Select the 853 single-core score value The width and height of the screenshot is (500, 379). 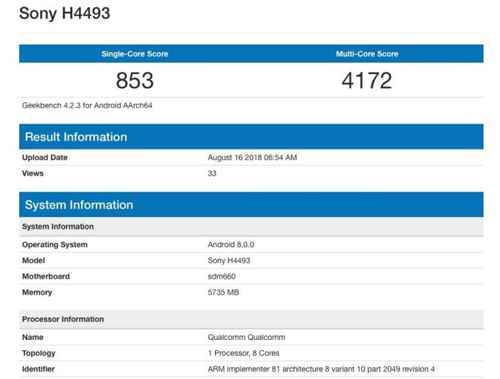(x=135, y=80)
